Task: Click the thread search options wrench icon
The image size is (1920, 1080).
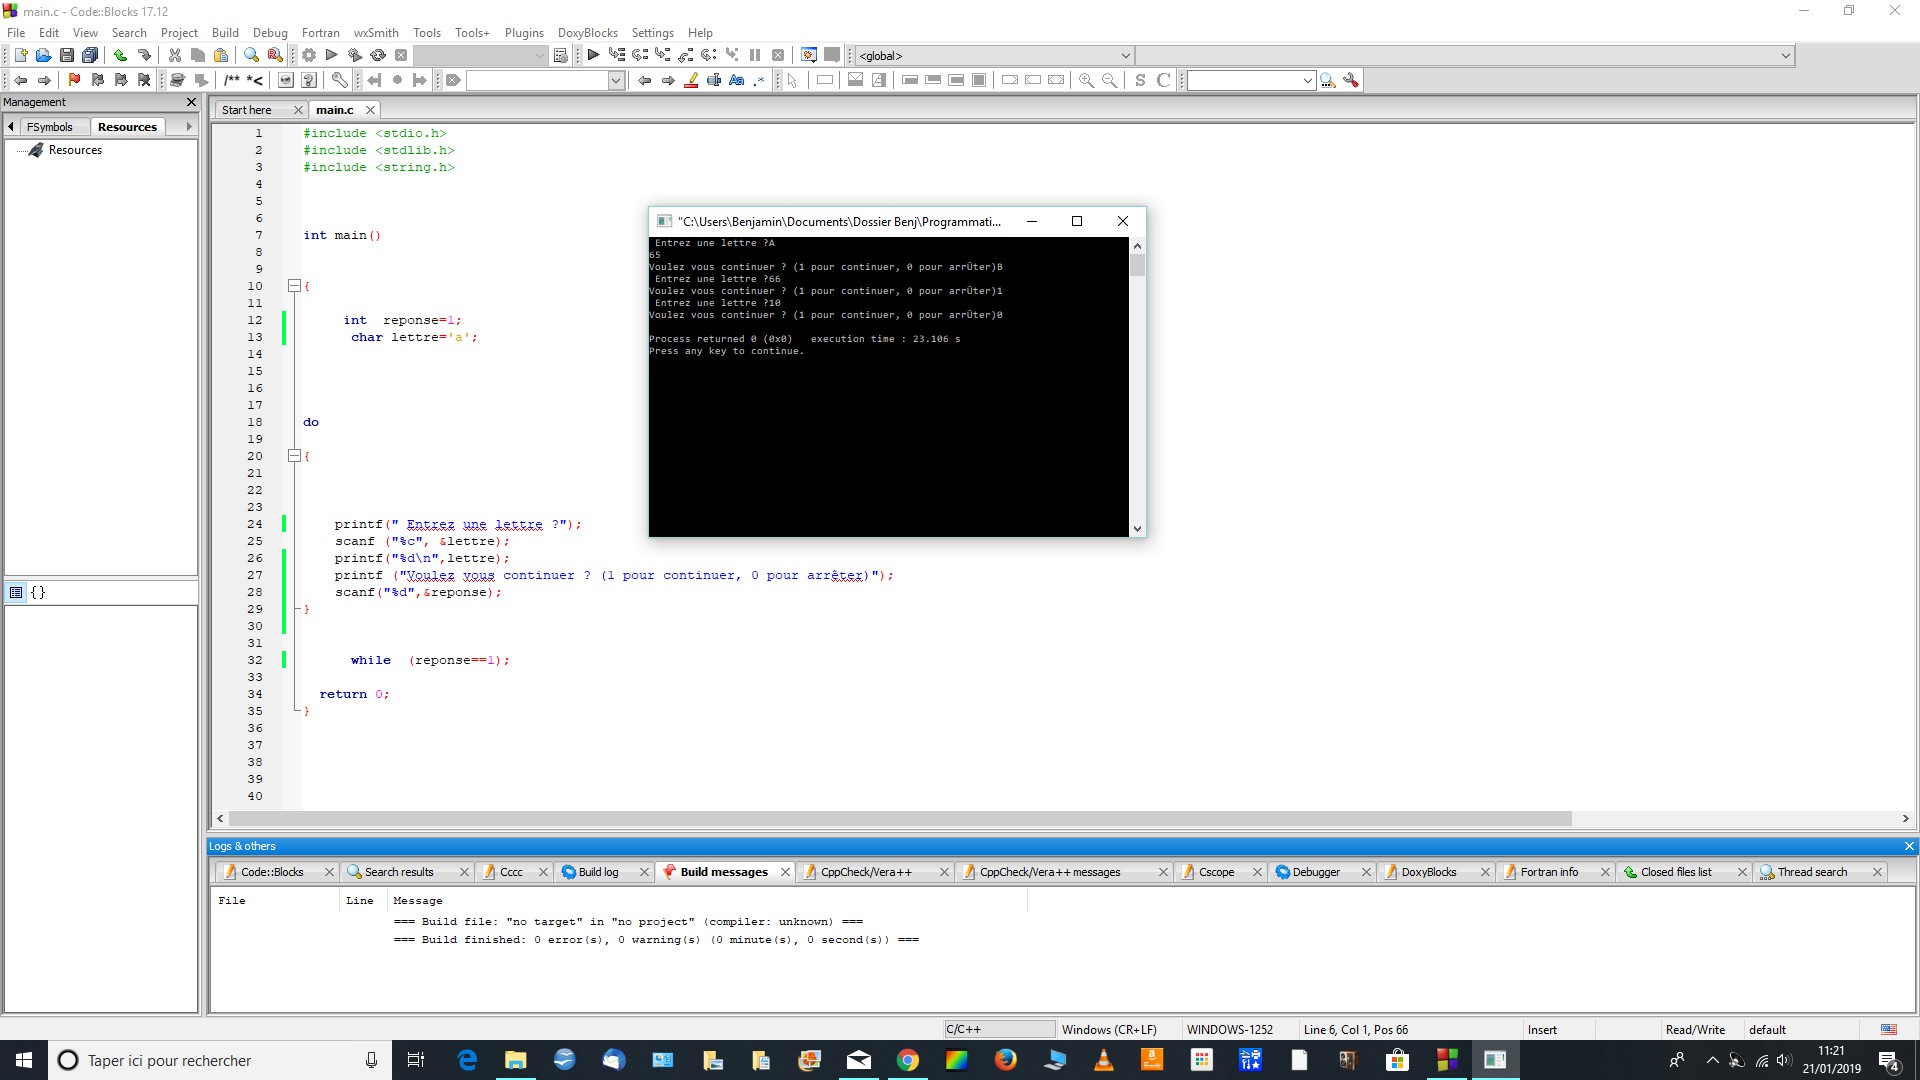Action: 1351,80
